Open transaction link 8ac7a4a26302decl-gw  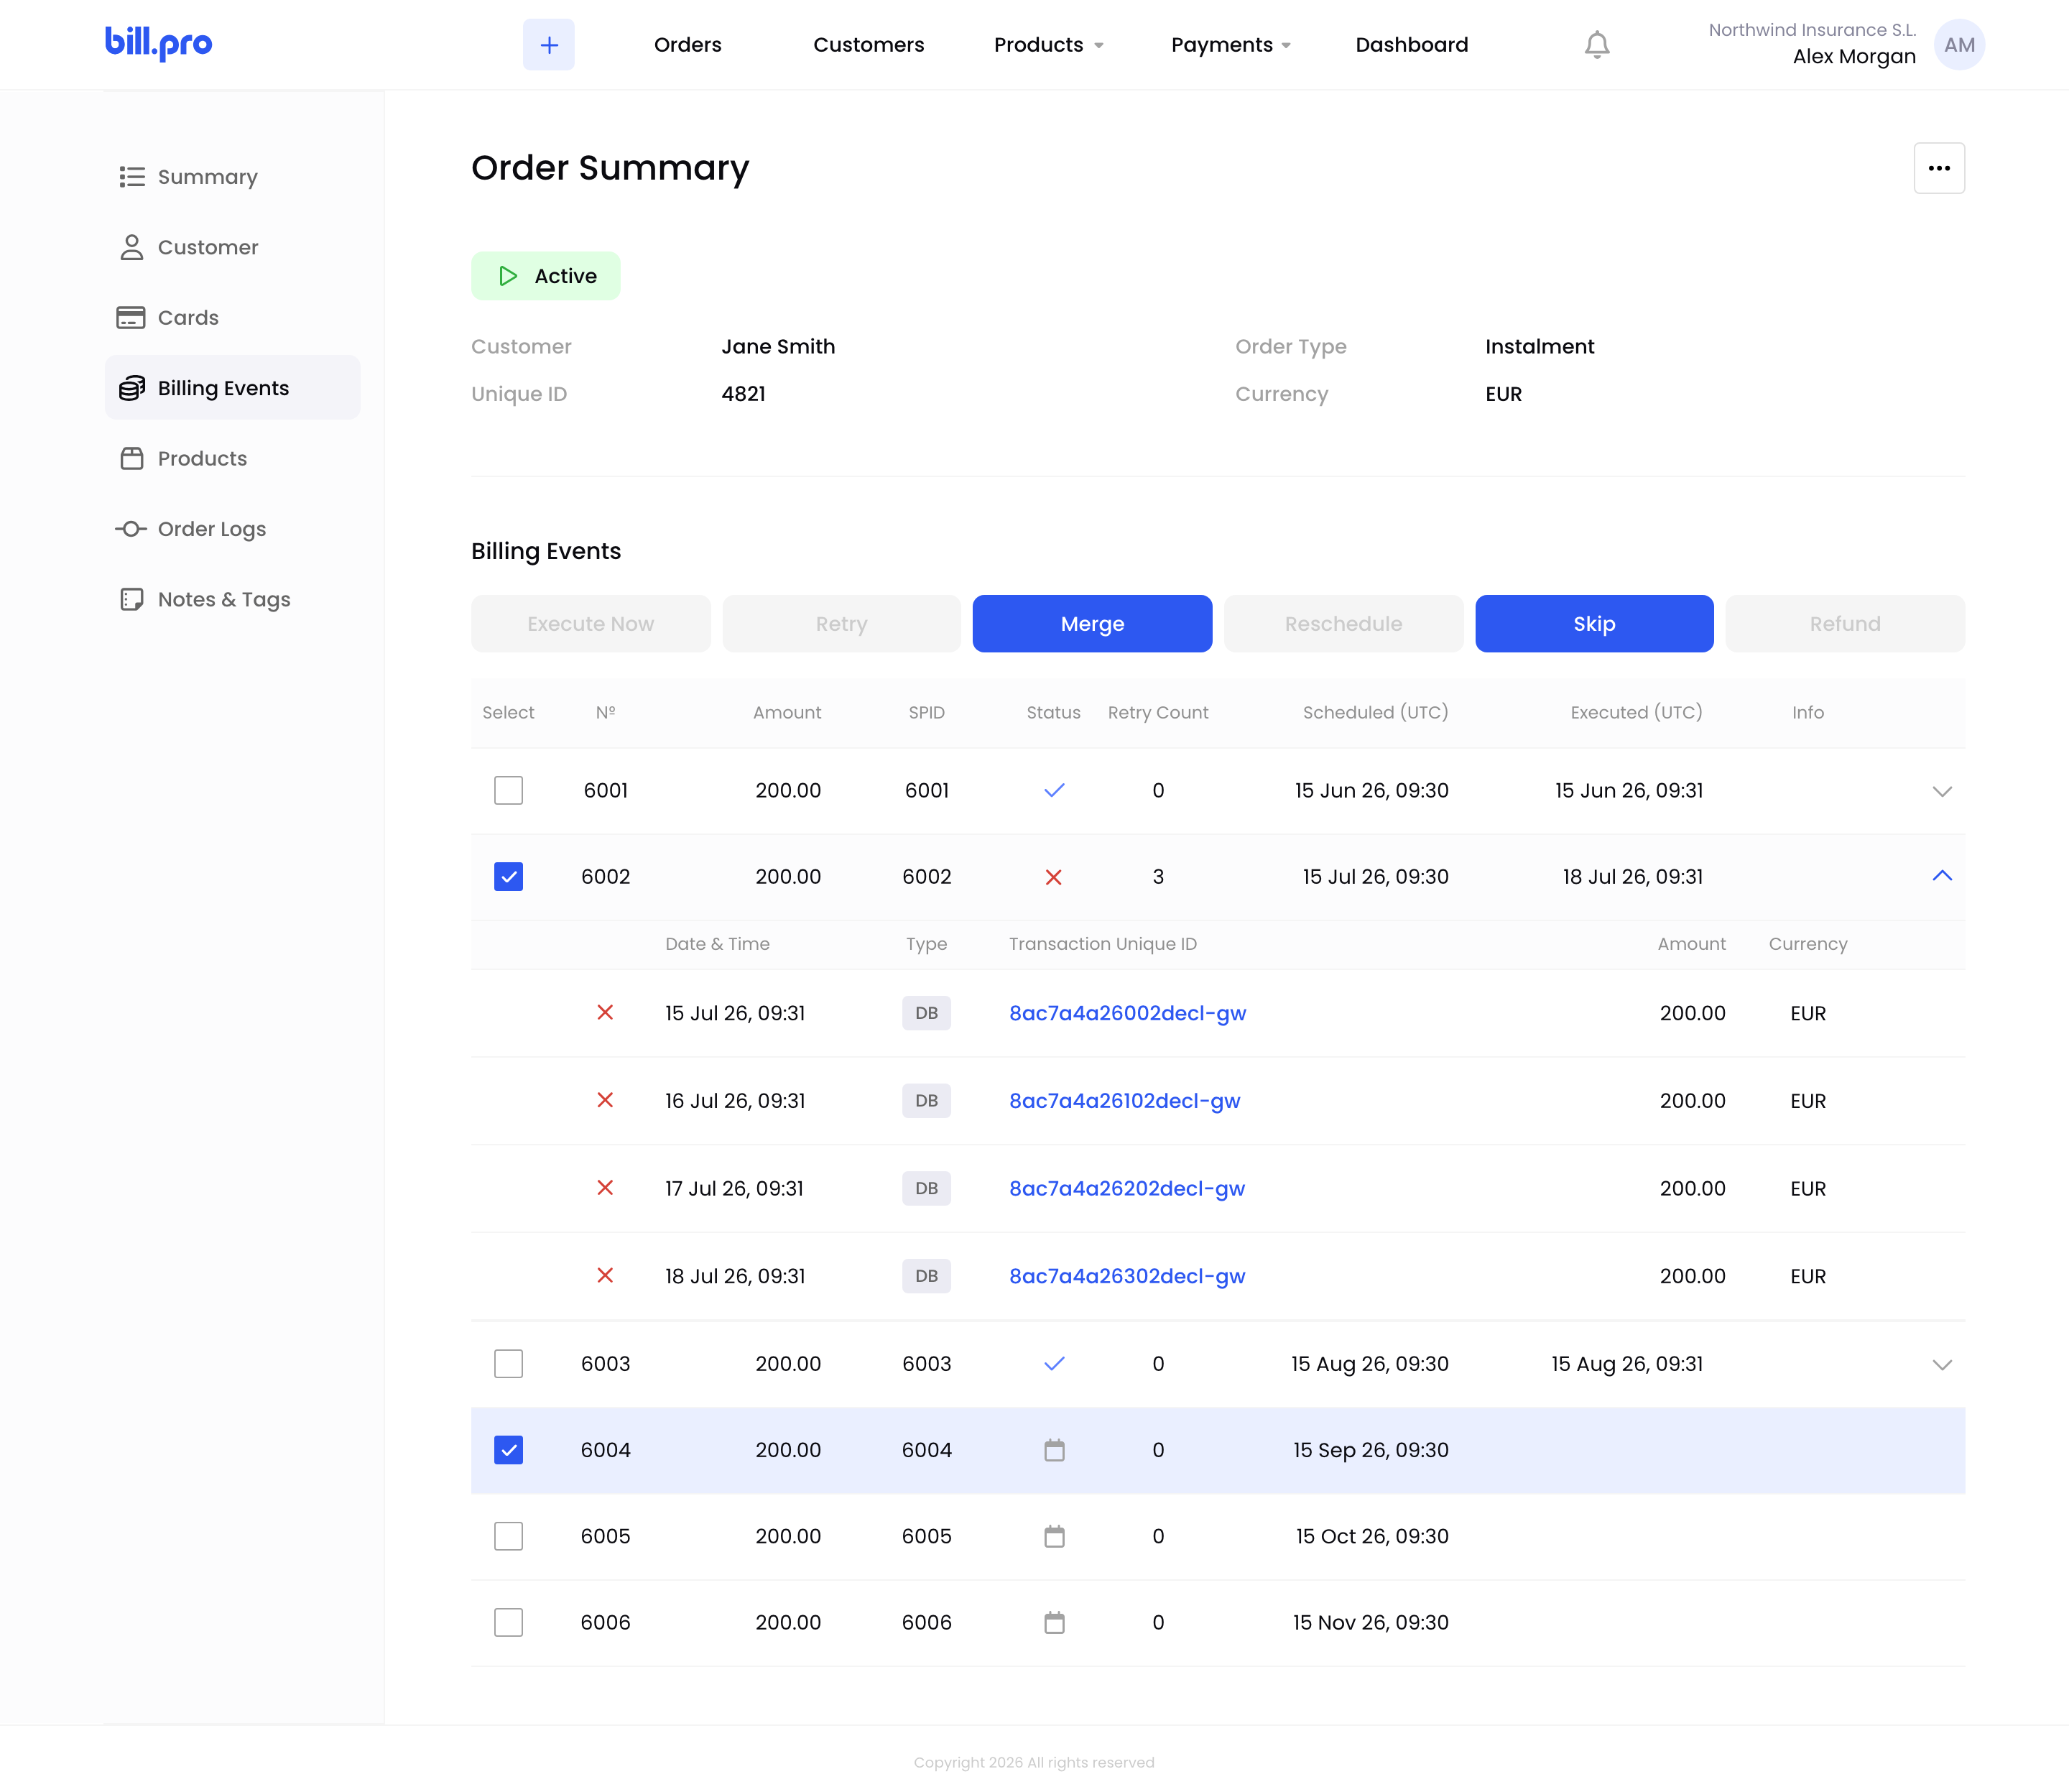point(1127,1276)
